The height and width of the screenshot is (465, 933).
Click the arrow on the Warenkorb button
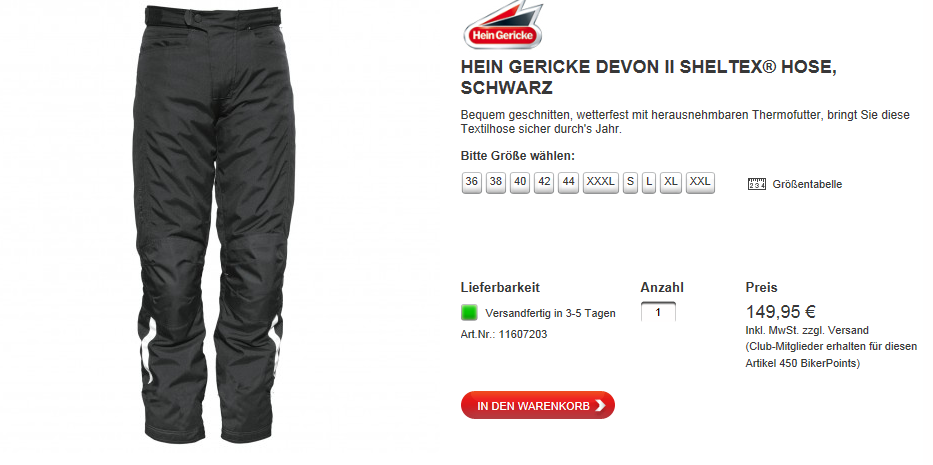coord(600,405)
